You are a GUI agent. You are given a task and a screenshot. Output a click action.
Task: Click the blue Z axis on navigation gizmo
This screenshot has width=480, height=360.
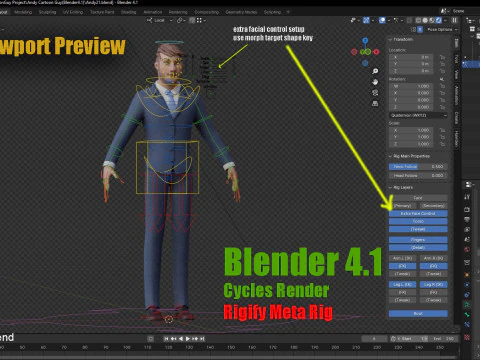pos(365,40)
